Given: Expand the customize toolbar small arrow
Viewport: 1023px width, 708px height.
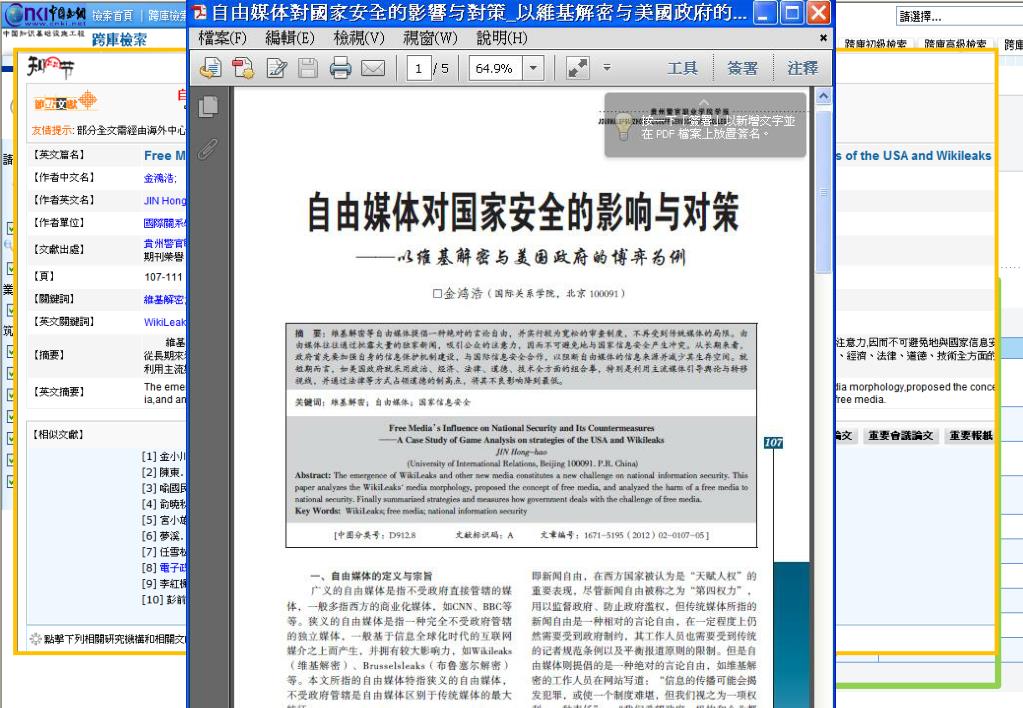Looking at the screenshot, I should coord(607,67).
